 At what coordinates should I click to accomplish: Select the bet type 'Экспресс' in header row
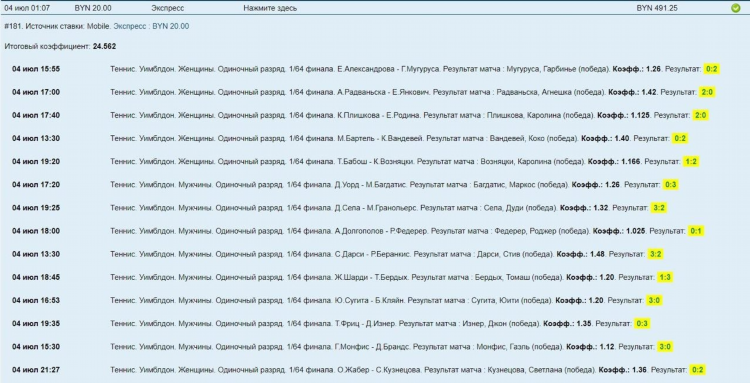(167, 8)
